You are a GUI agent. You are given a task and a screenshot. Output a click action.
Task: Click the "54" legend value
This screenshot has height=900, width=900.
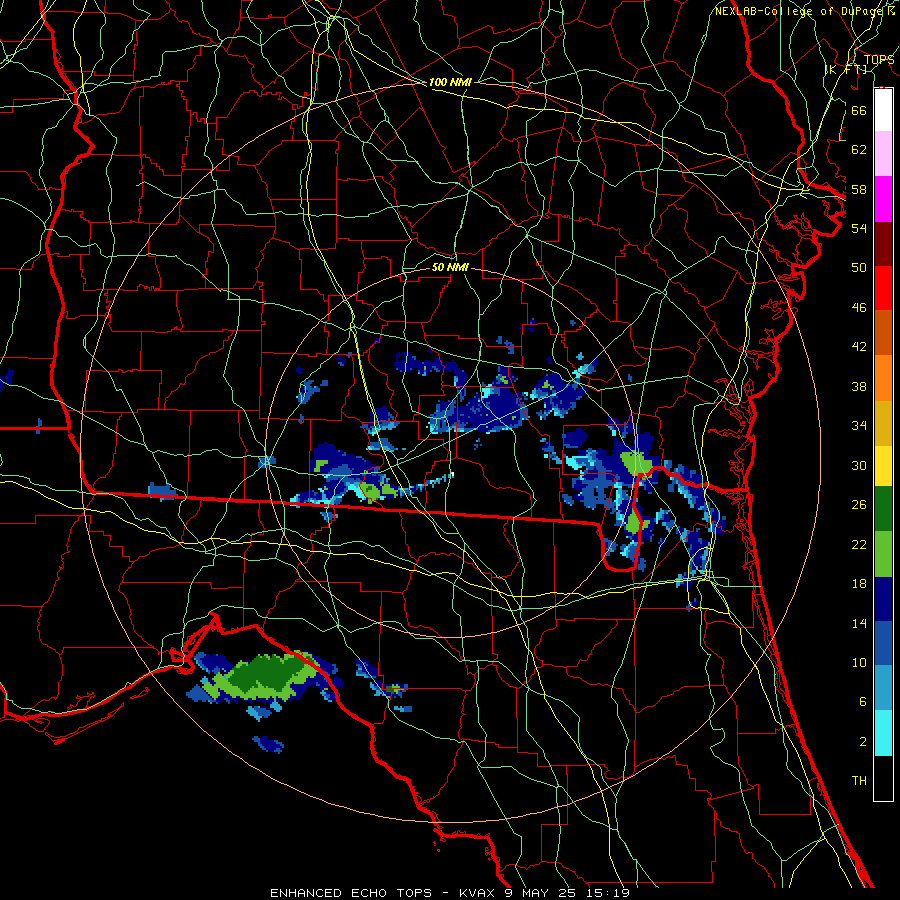[x=859, y=228]
